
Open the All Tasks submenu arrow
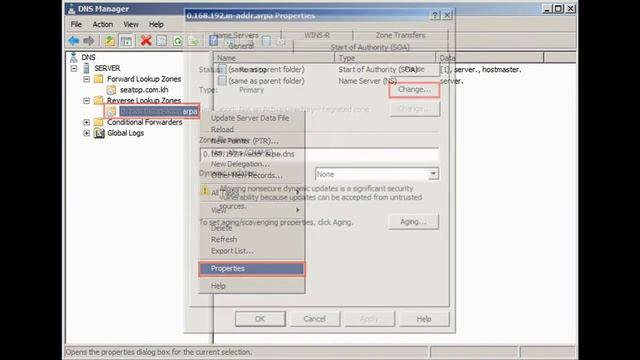pyautogui.click(x=298, y=192)
